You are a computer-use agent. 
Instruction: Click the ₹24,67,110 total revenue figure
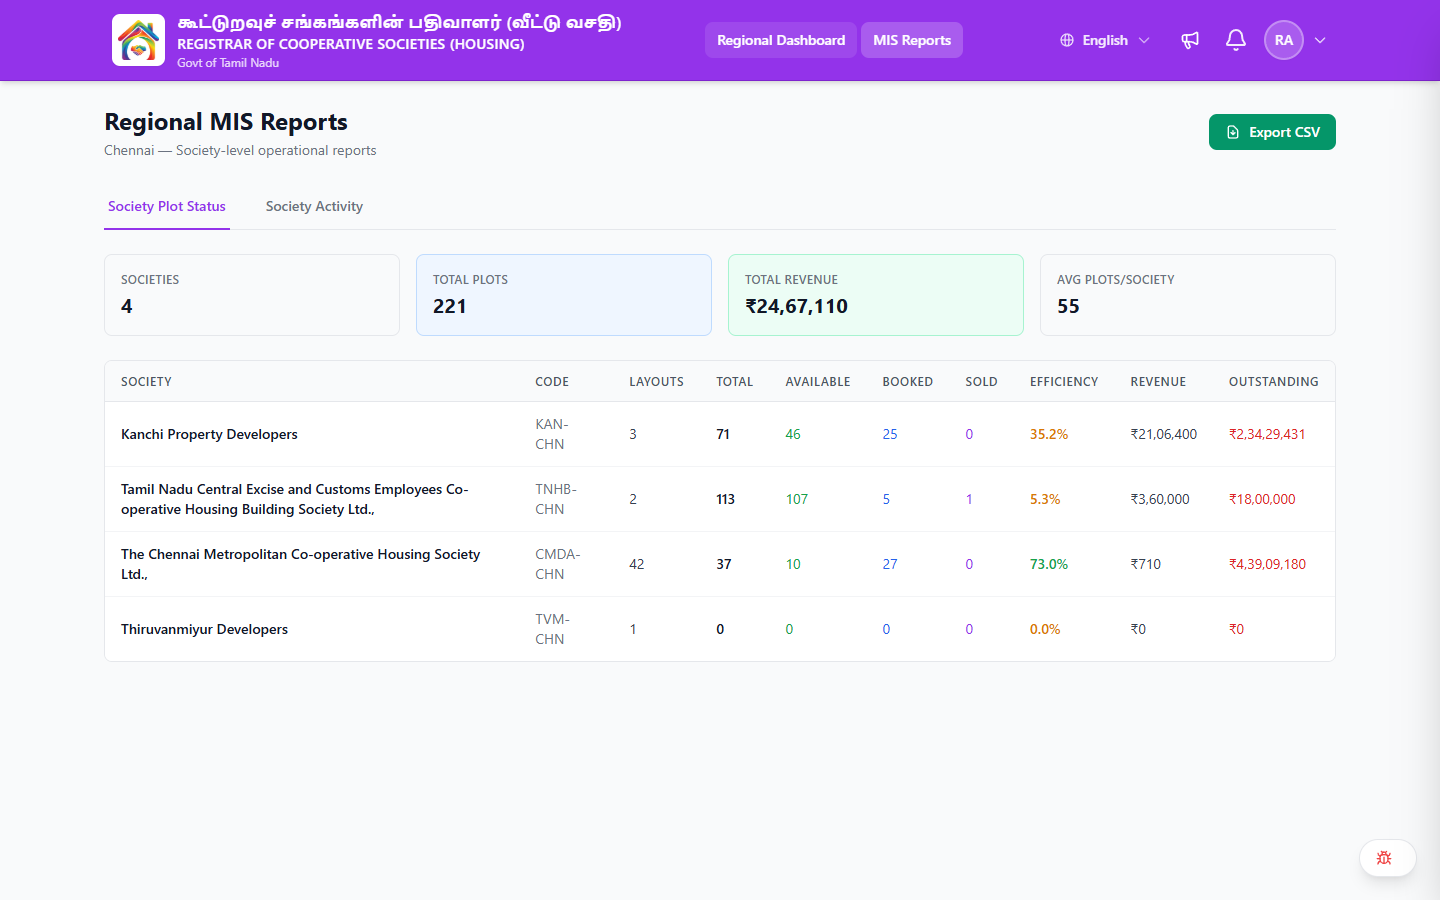(796, 306)
